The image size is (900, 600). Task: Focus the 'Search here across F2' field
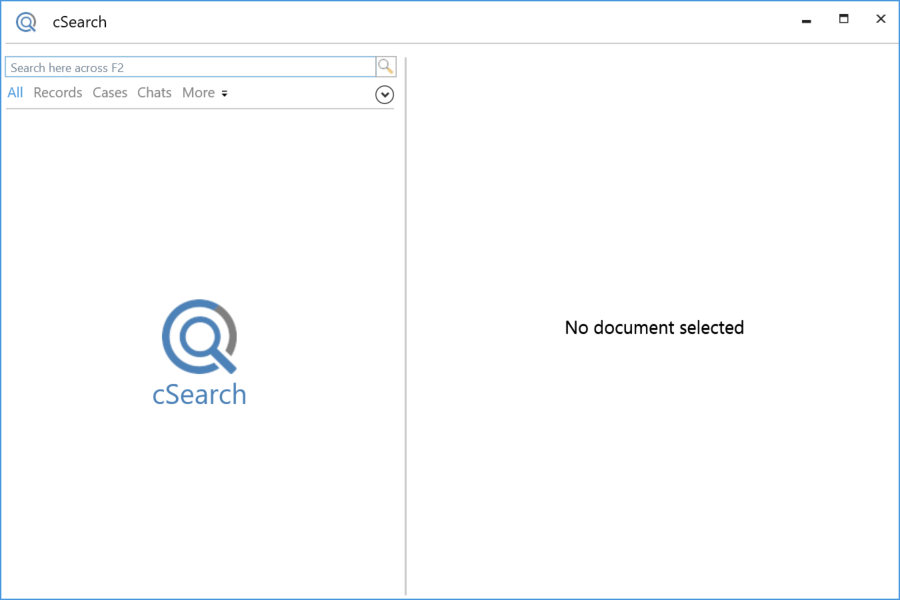point(190,67)
